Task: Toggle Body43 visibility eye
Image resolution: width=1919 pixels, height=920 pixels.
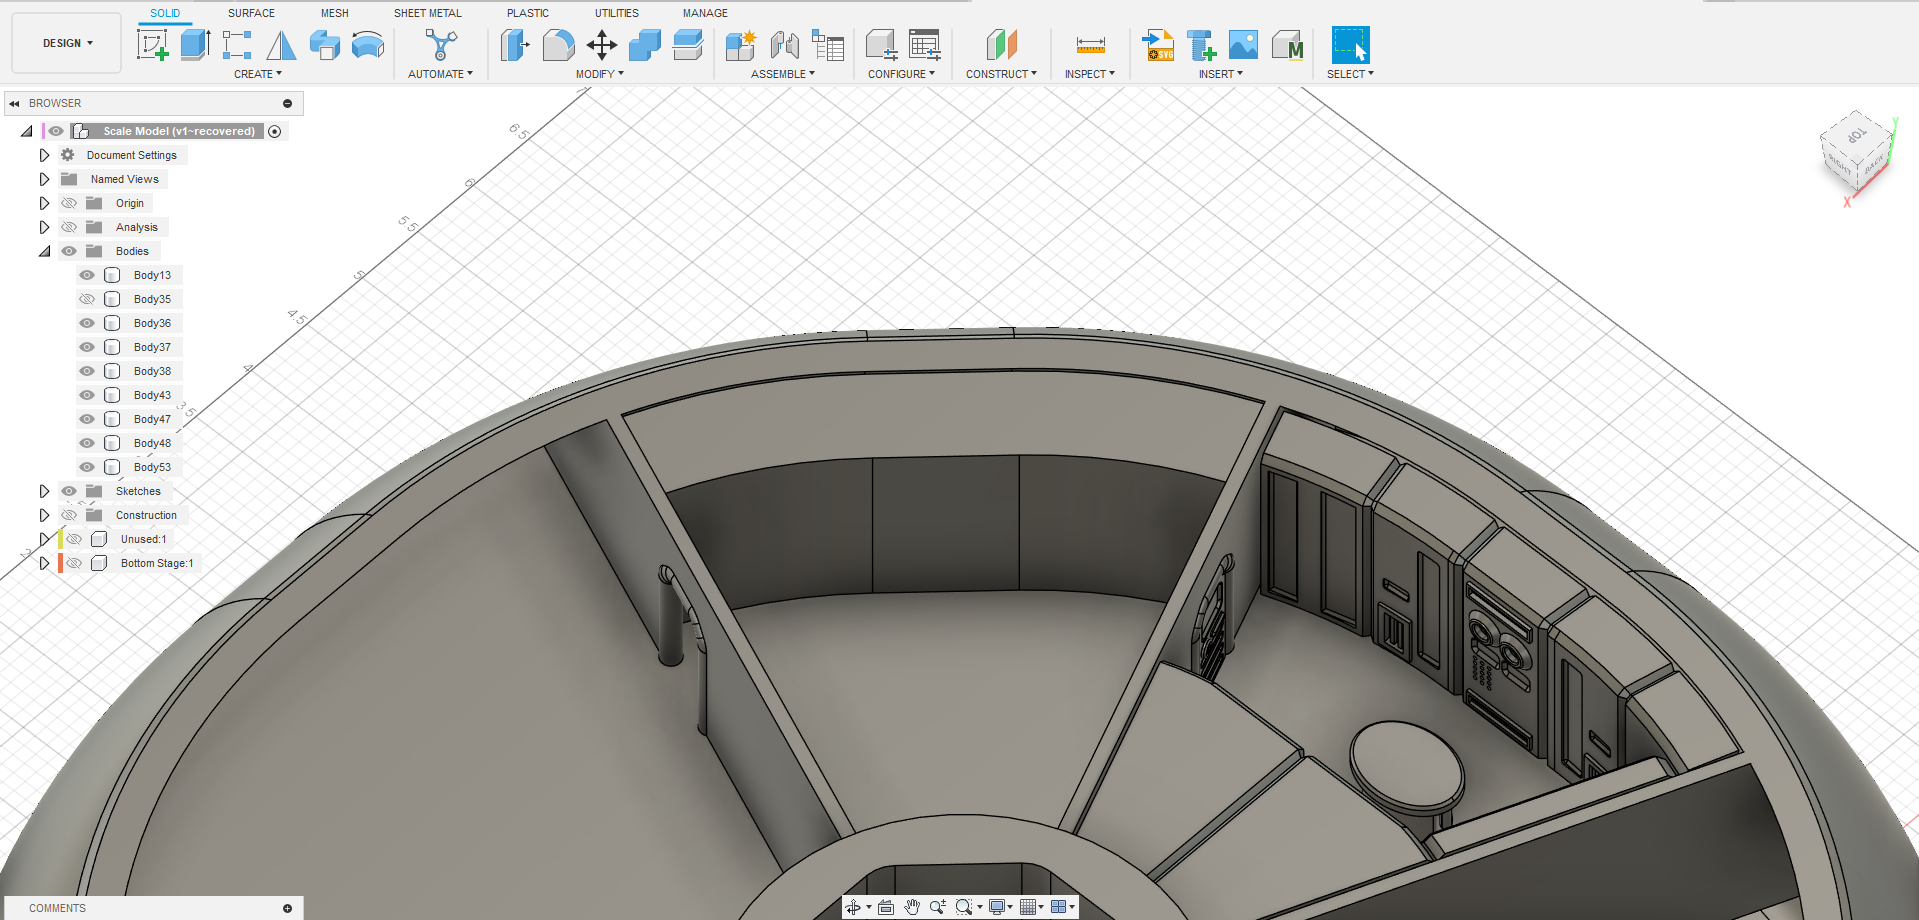Action: pos(87,395)
